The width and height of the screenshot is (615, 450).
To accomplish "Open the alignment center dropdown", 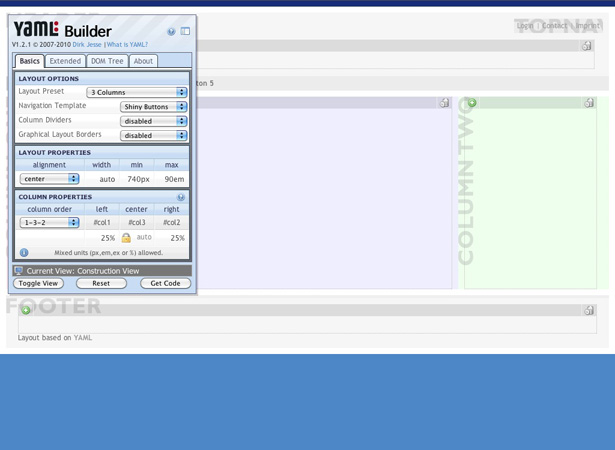I will tap(49, 179).
